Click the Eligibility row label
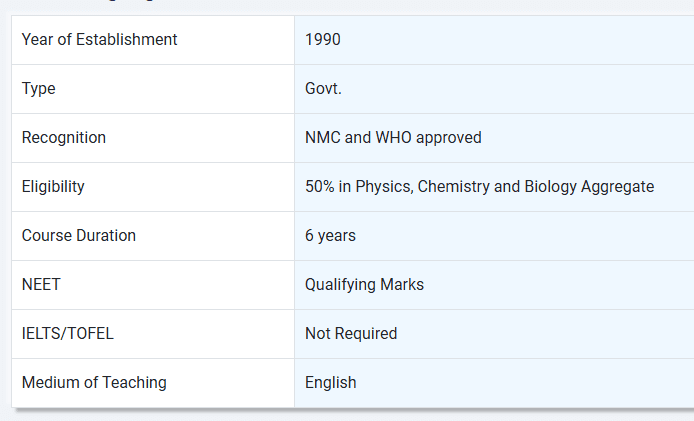 (53, 187)
